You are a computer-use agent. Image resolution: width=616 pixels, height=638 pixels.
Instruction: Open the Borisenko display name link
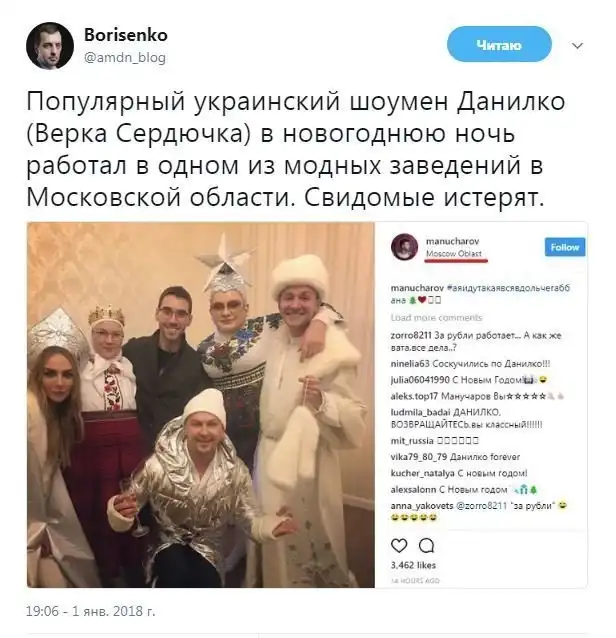(125, 35)
